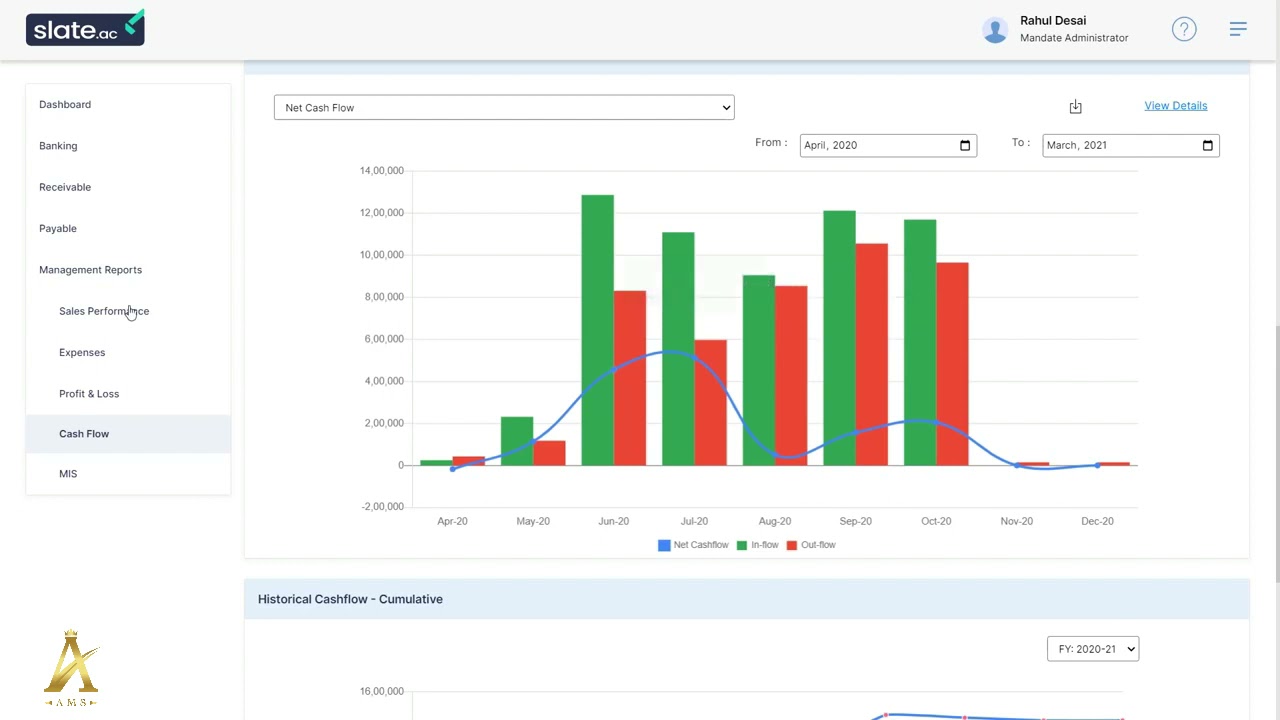Image resolution: width=1280 pixels, height=720 pixels.
Task: Toggle Net Cashflow legend swatch
Action: [x=664, y=545]
